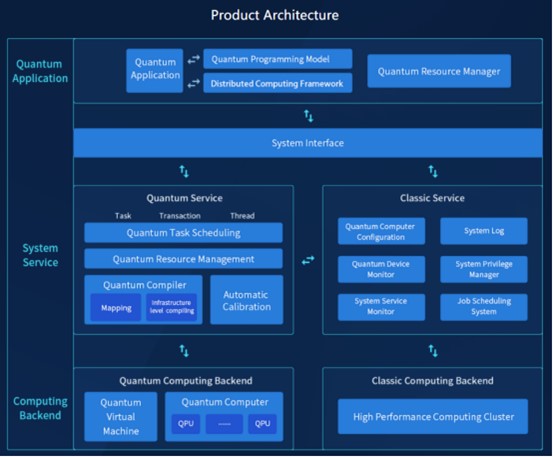
Task: Choose the Mapping box in Quantum Compiler
Action: [116, 307]
